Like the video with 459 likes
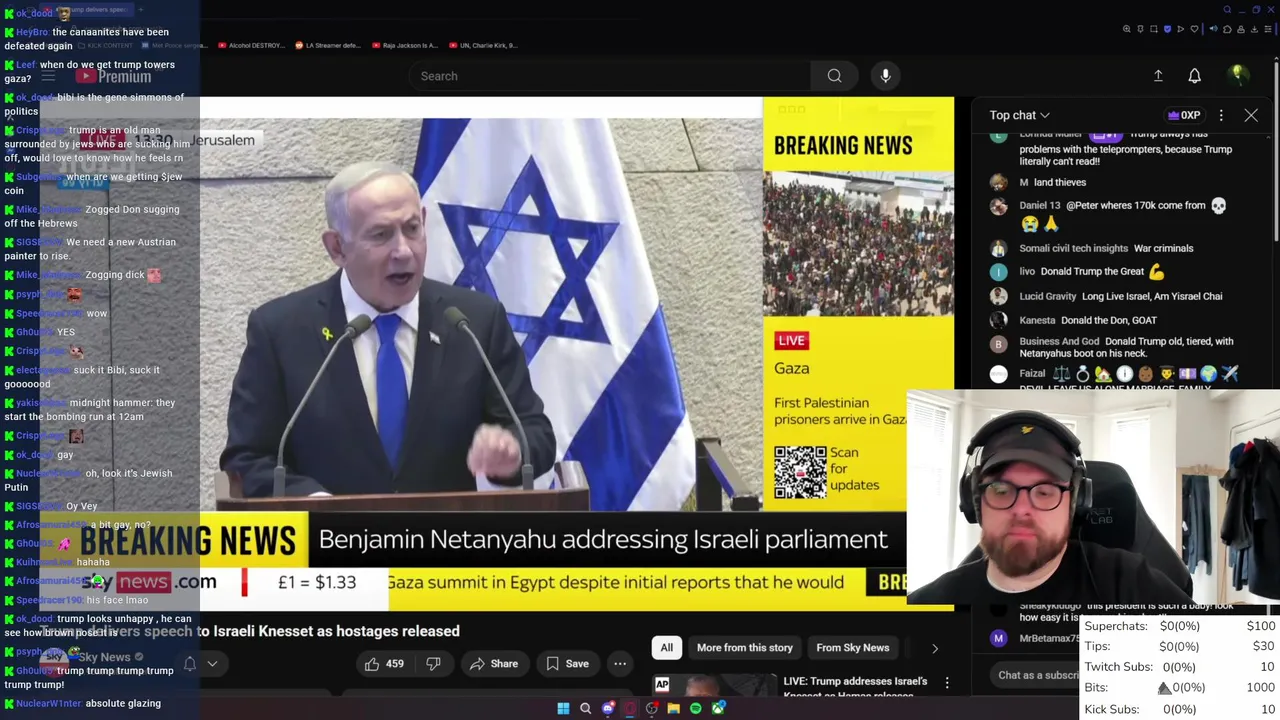The image size is (1280, 720). [384, 664]
